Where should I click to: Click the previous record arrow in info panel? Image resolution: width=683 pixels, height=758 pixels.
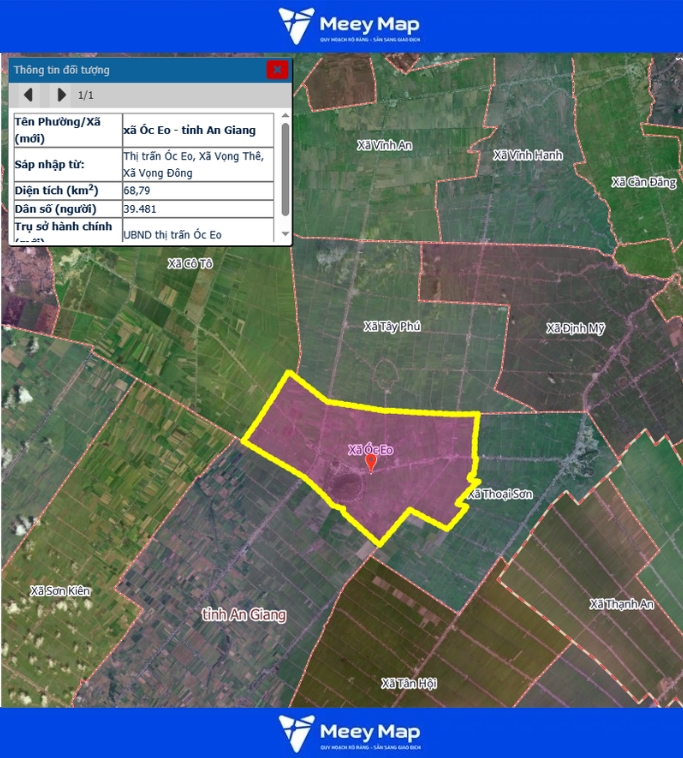(29, 95)
